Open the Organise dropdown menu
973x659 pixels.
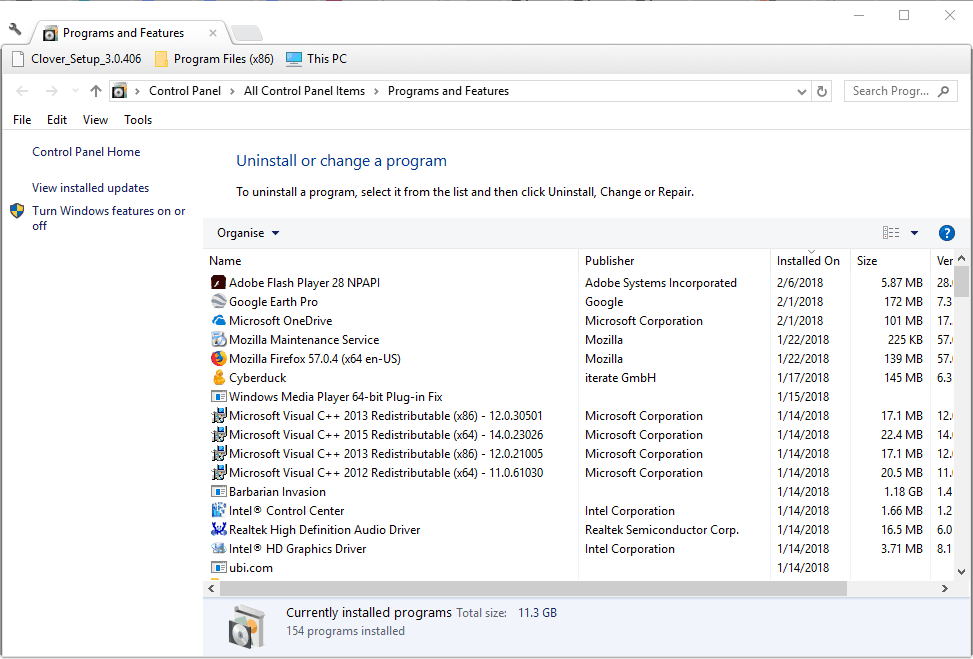(247, 233)
